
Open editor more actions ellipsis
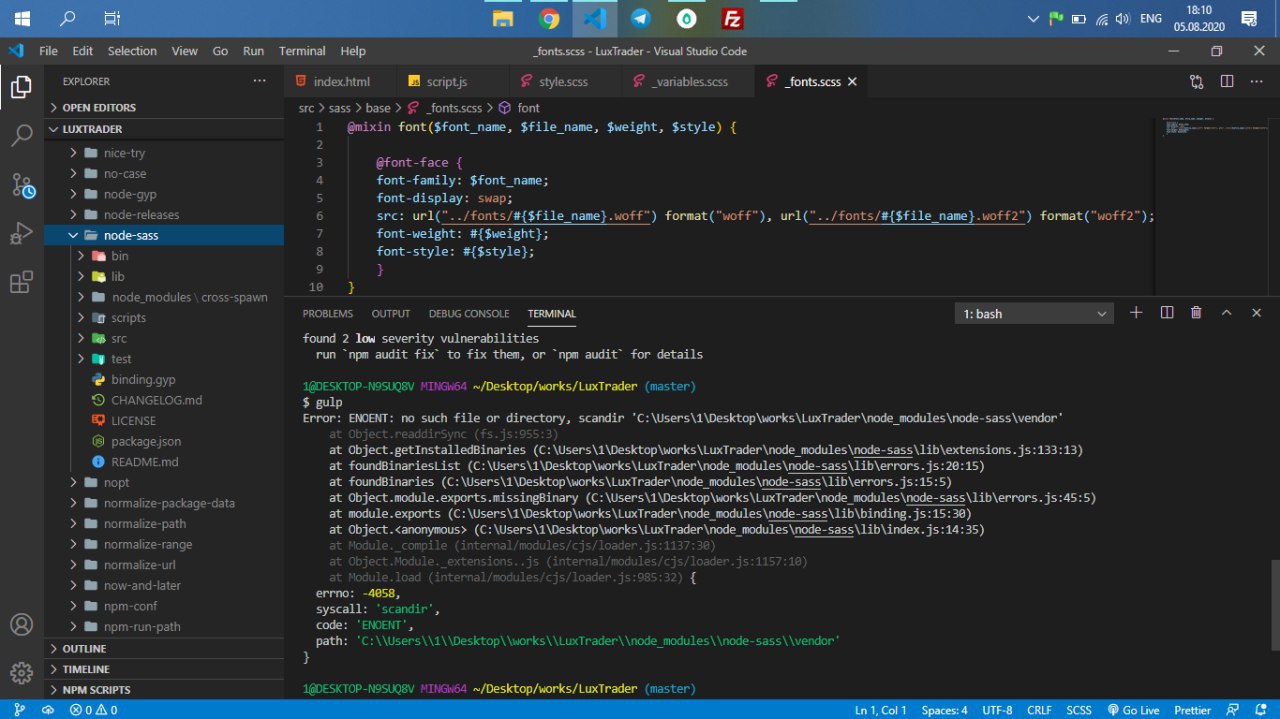tap(1256, 82)
